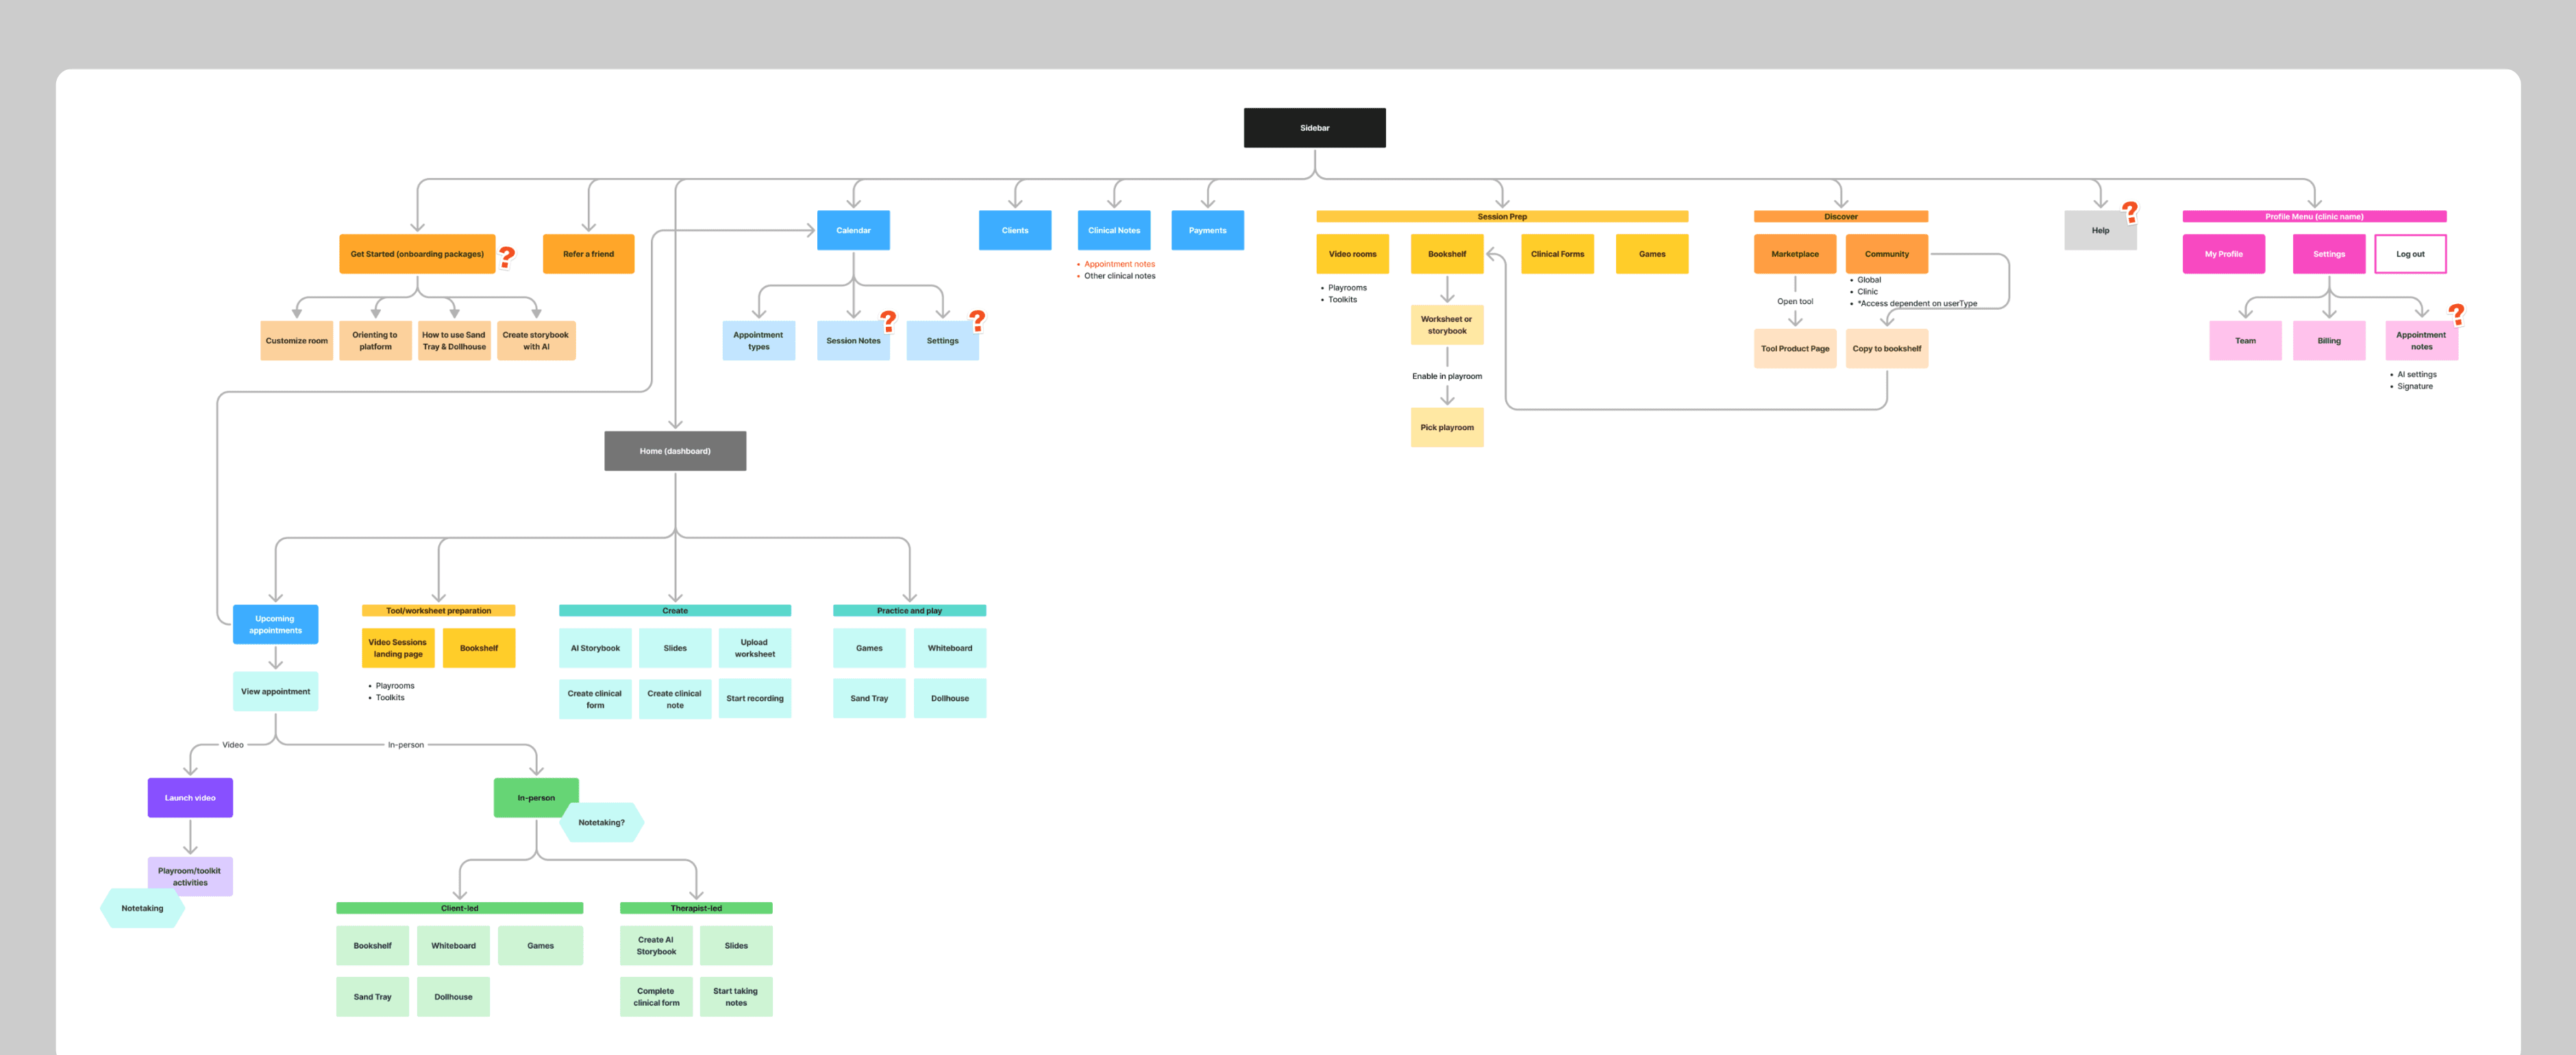Click question mark on Calendar Settings node
The height and width of the screenshot is (1055, 2576).
click(x=977, y=320)
